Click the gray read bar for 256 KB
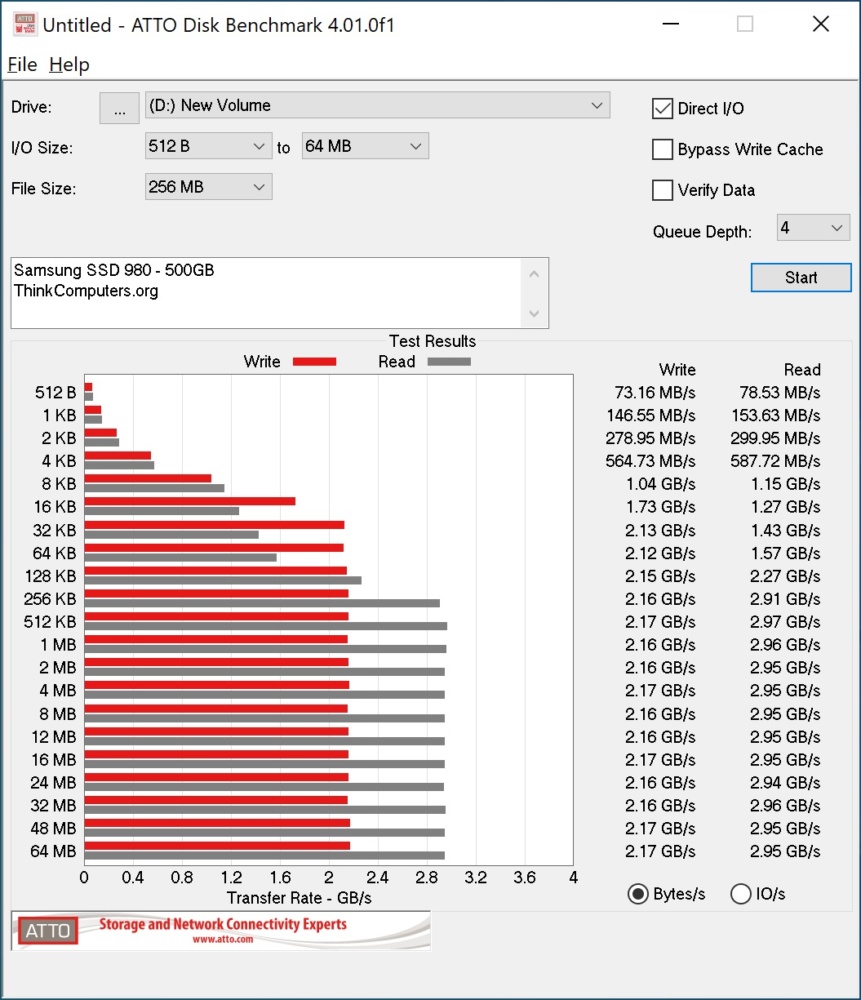 tap(262, 603)
